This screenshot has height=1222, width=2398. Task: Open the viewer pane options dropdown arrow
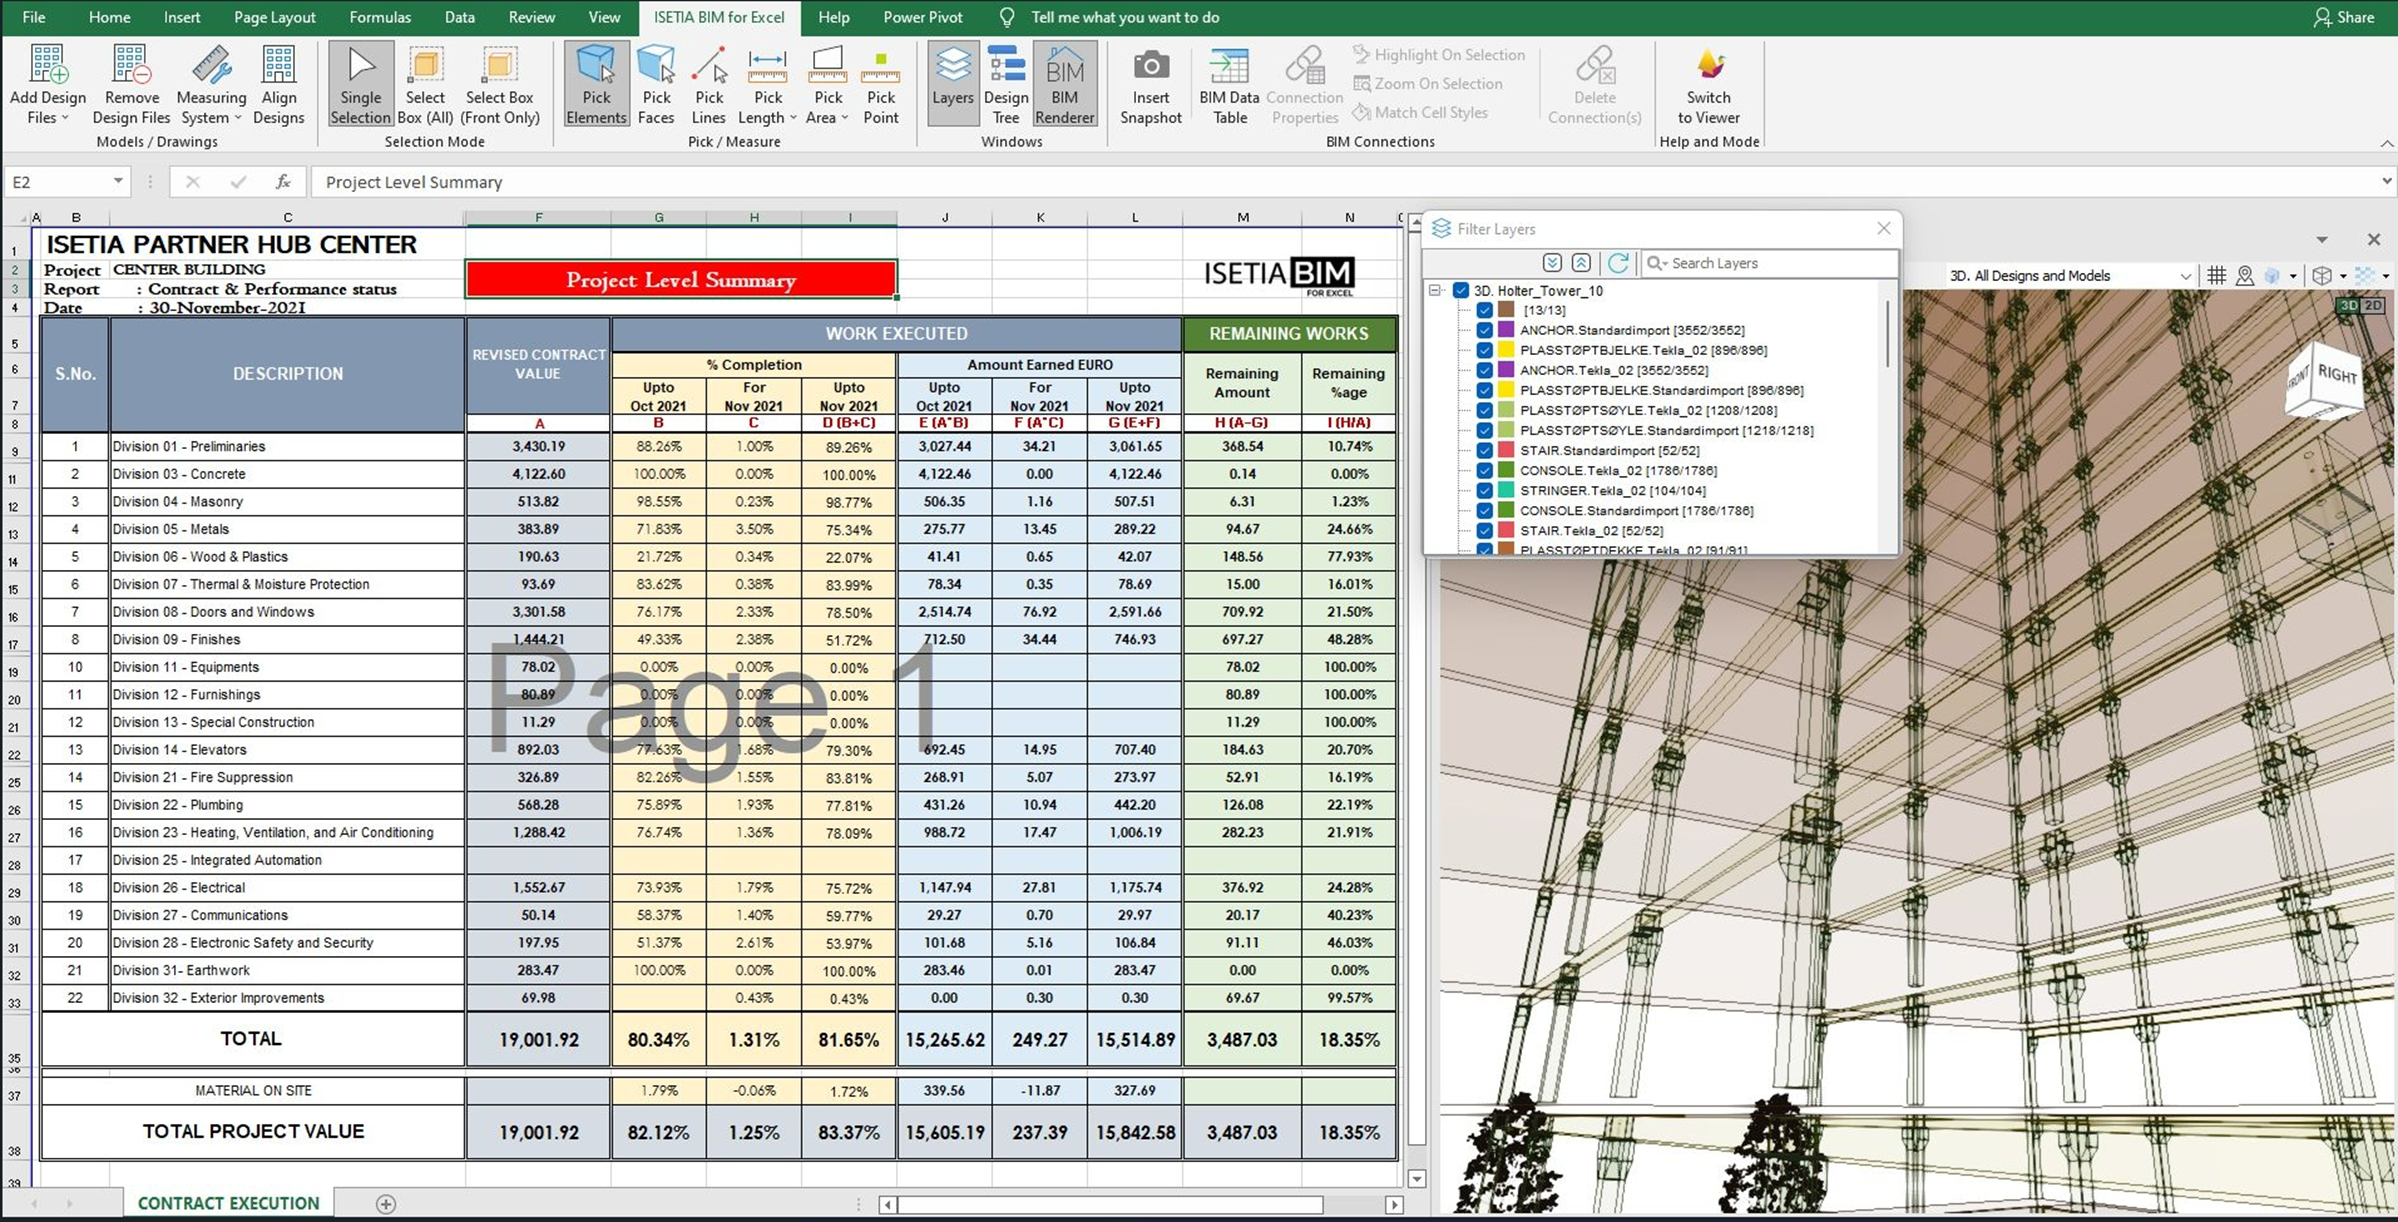[x=2322, y=240]
